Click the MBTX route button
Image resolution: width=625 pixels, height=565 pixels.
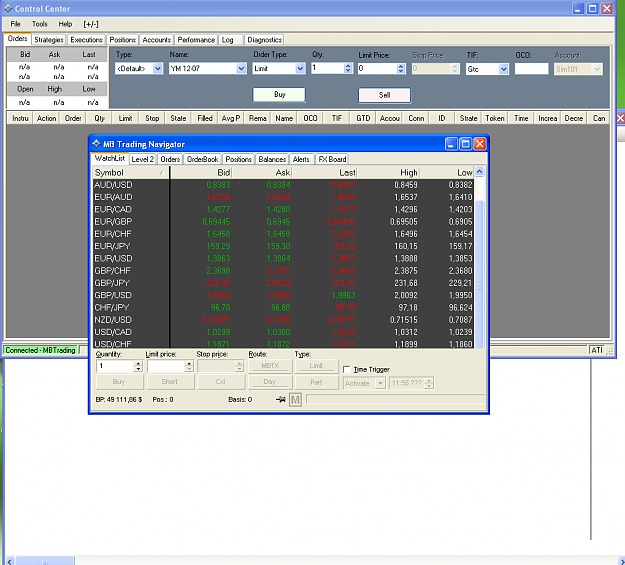point(270,366)
